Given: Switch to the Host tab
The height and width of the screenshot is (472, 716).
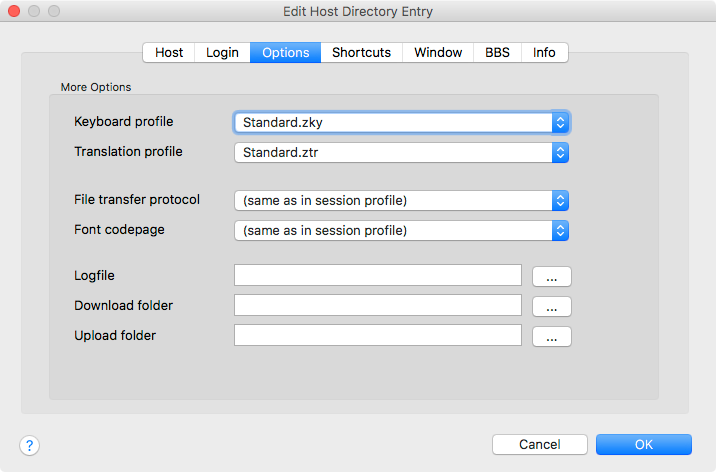Looking at the screenshot, I should [x=169, y=52].
